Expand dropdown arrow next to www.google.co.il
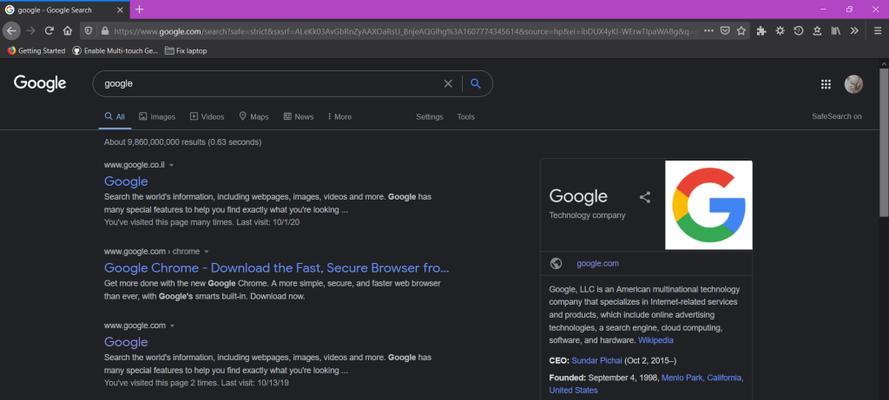The image size is (889, 400). pyautogui.click(x=171, y=165)
